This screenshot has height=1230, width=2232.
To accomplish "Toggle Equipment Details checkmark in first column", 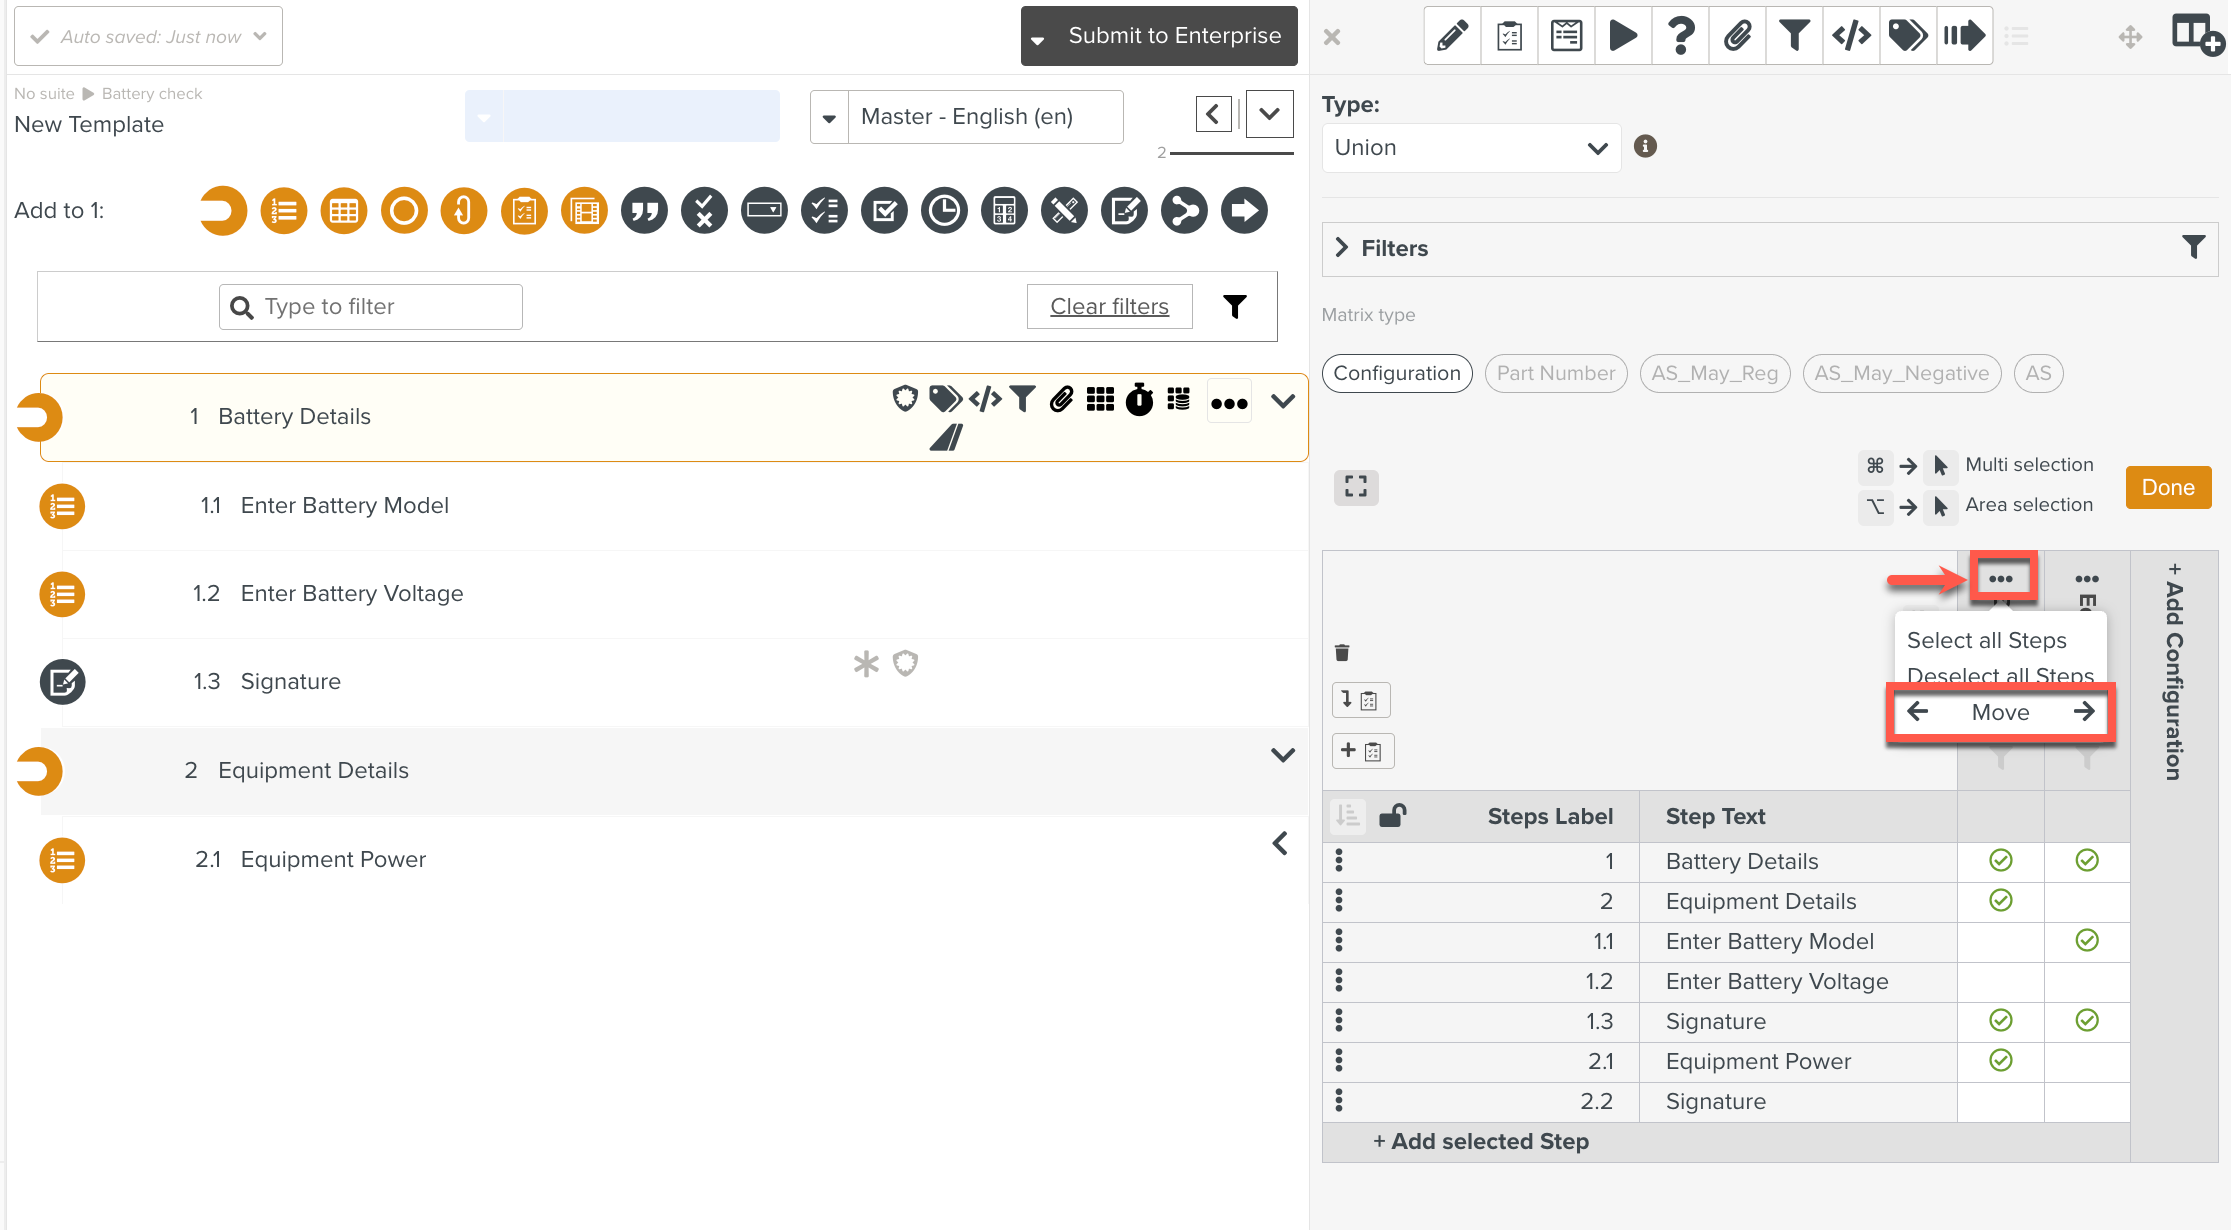I will (2000, 901).
